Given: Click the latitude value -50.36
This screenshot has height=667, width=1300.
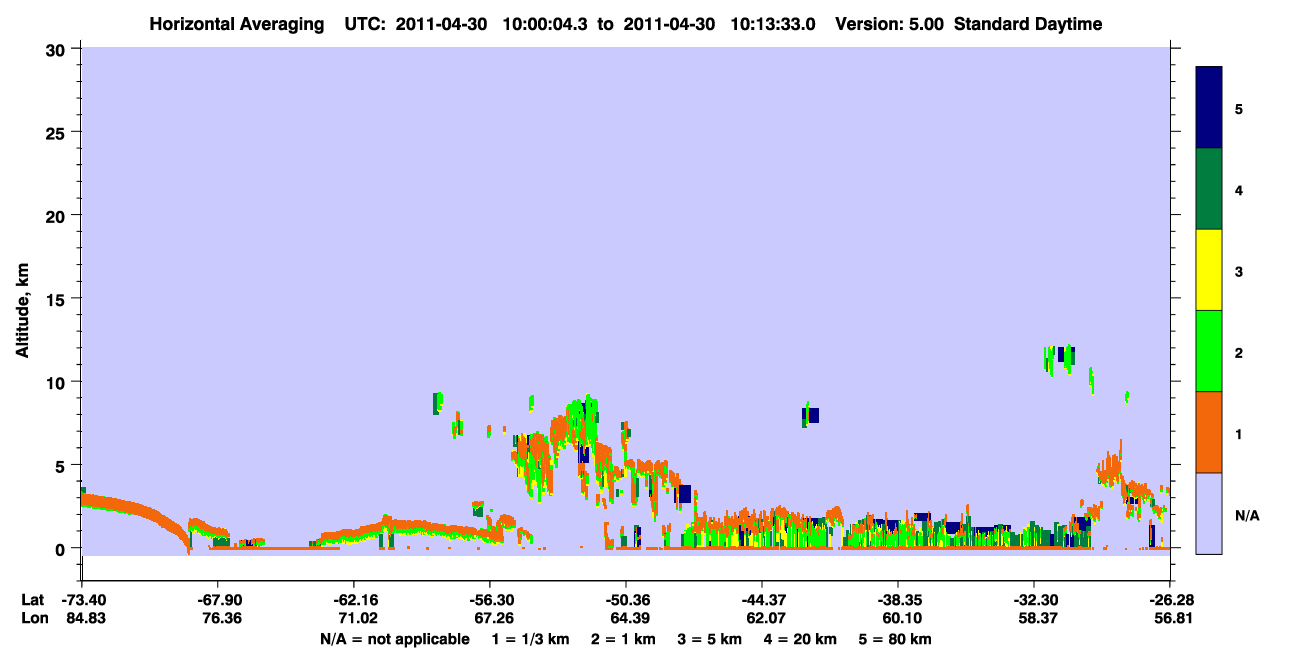Looking at the screenshot, I should [625, 600].
